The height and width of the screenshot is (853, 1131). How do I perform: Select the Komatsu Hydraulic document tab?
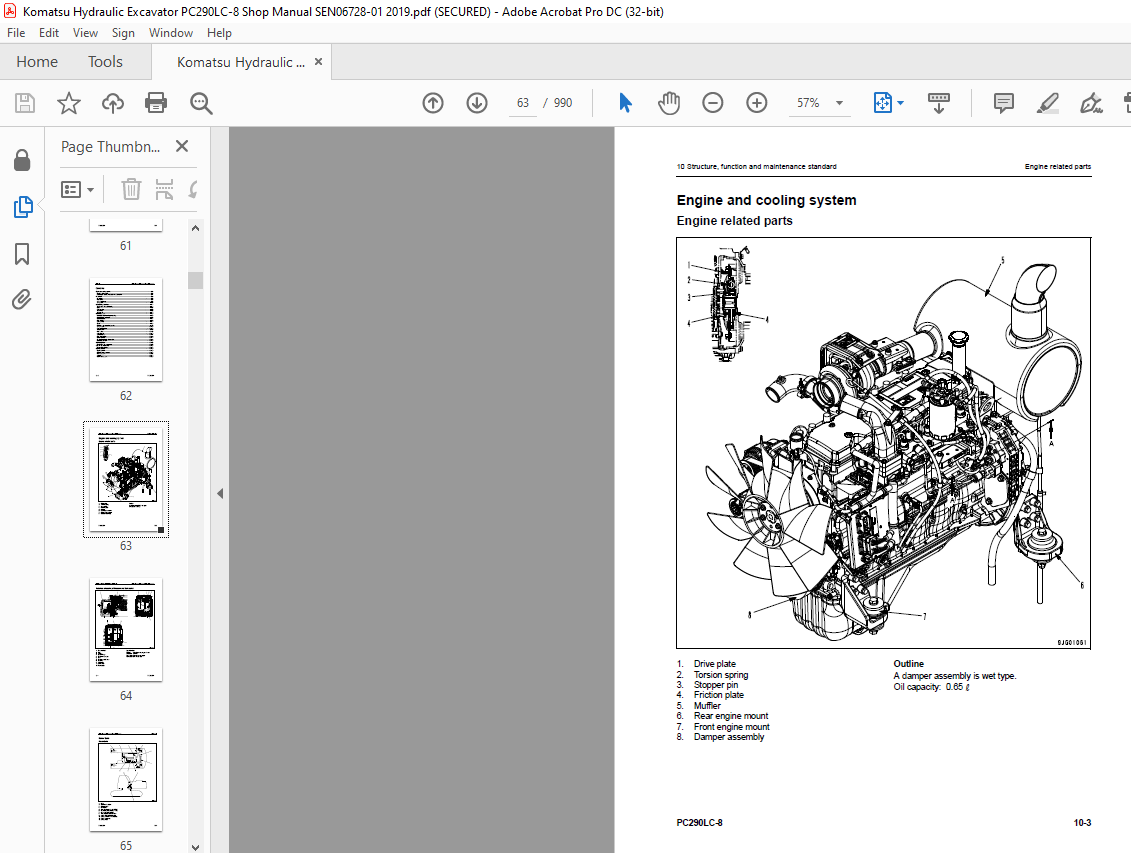[240, 62]
